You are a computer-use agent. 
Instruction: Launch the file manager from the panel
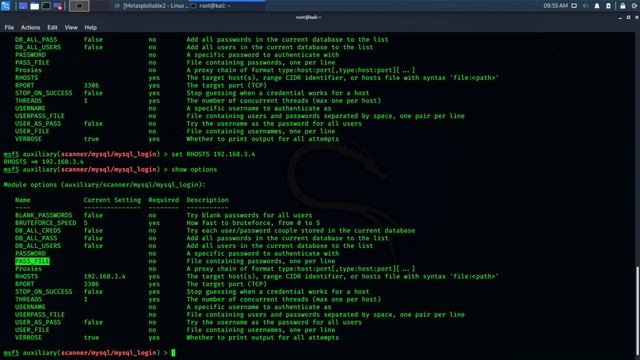point(35,6)
